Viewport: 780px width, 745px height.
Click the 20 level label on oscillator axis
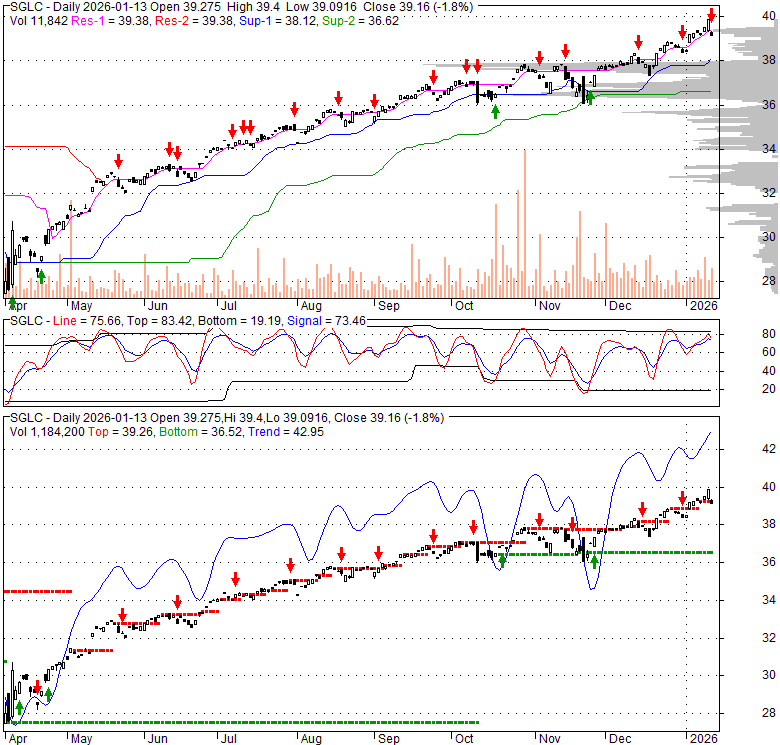tap(769, 389)
